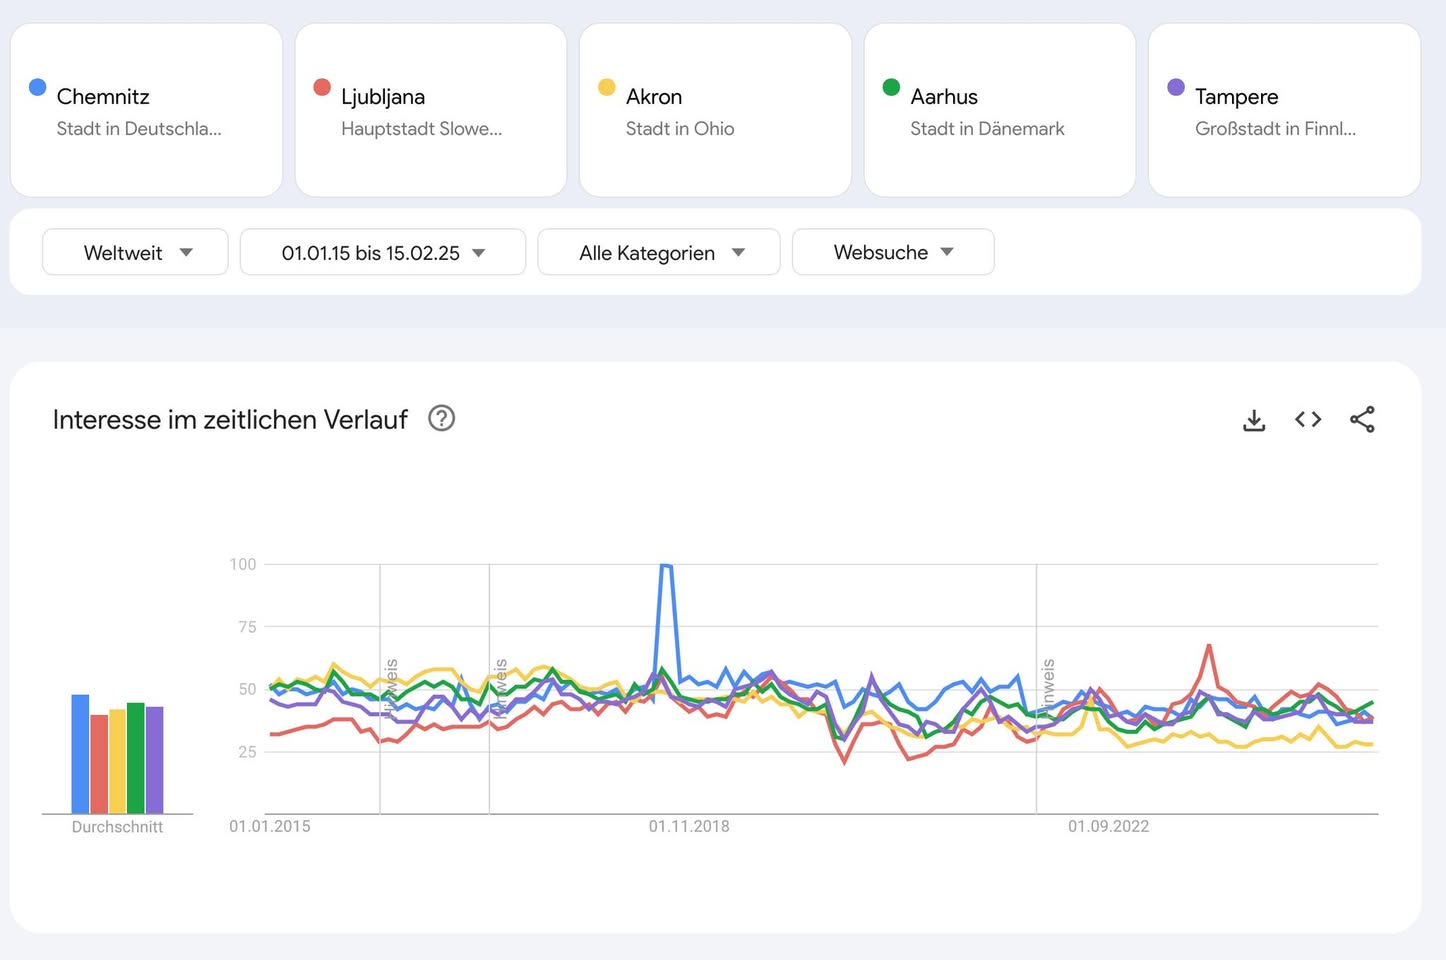Click the blue Chemnitz color dot
Viewport: 1446px width, 960px height.
click(x=38, y=87)
